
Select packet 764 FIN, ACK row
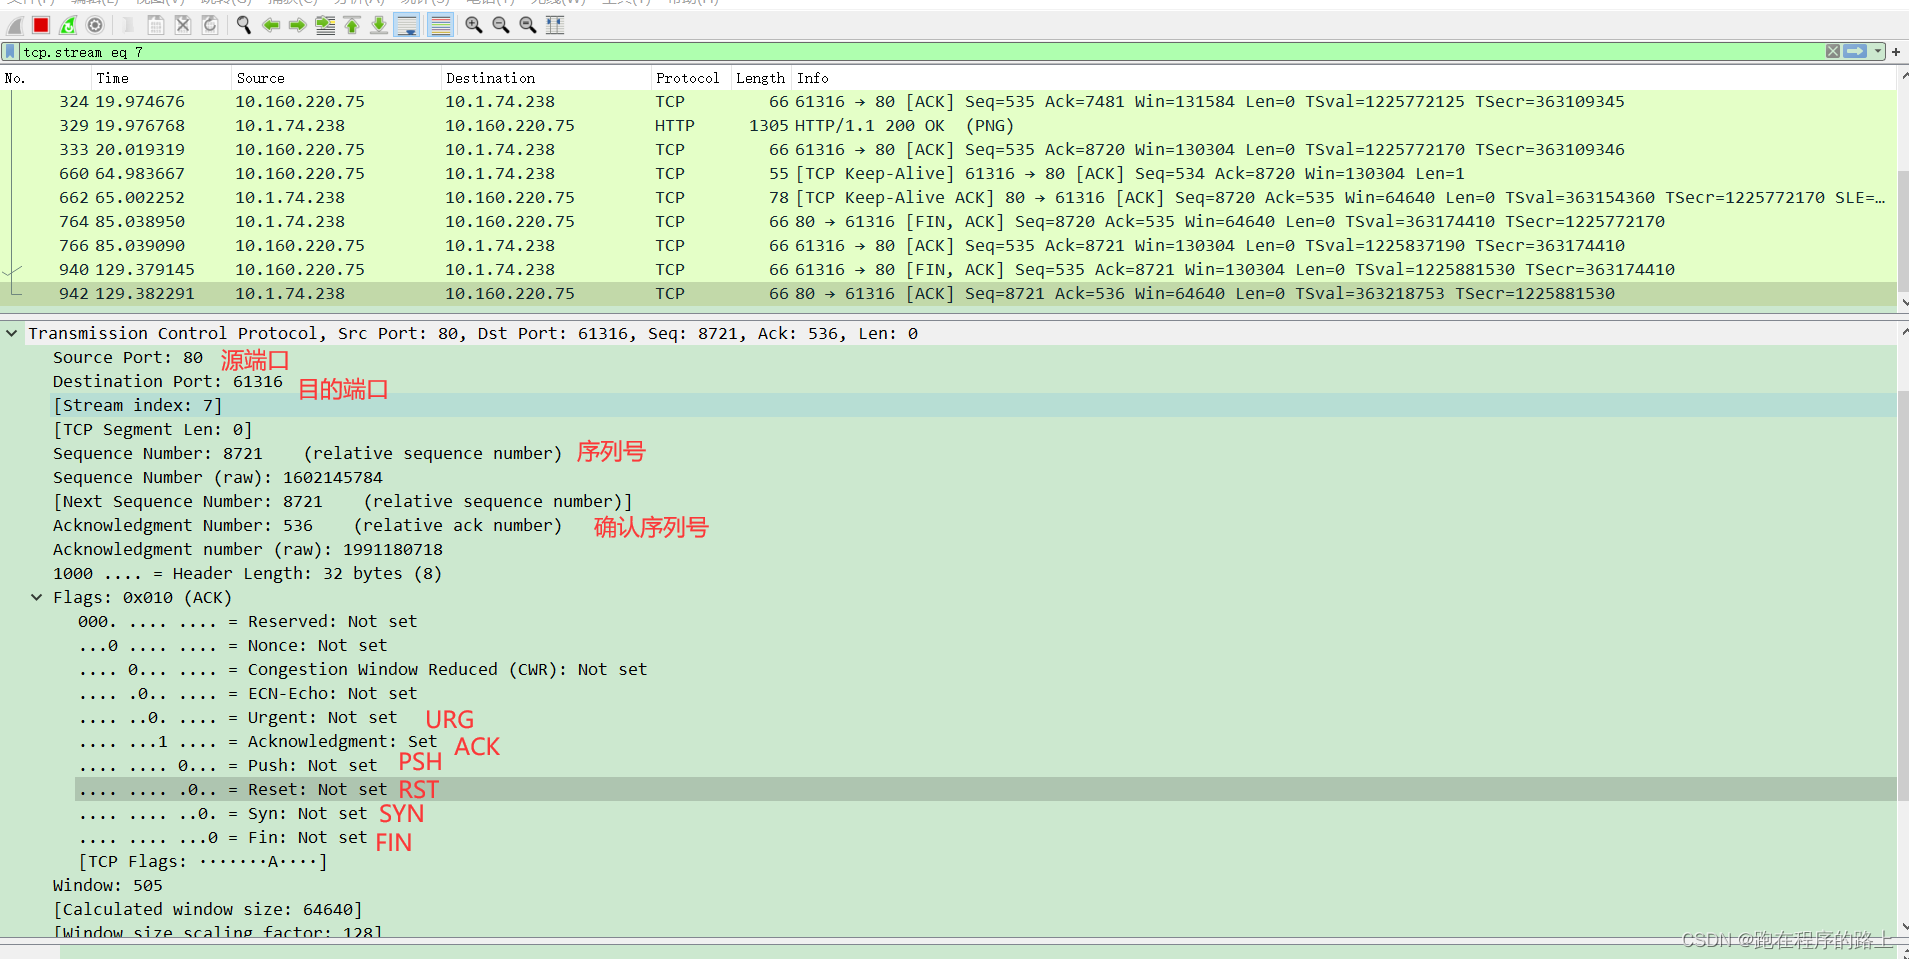pos(948,222)
